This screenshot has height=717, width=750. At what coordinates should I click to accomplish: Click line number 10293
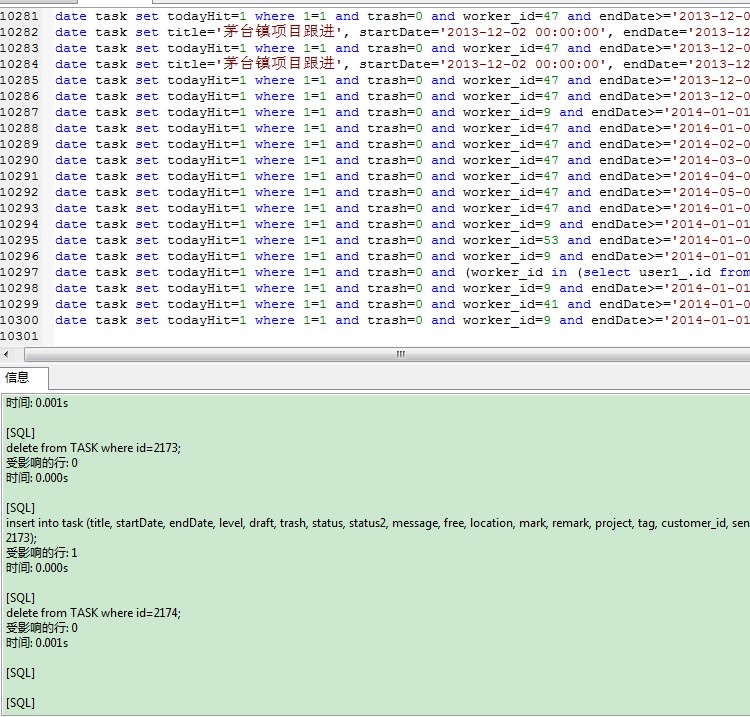click(x=19, y=208)
